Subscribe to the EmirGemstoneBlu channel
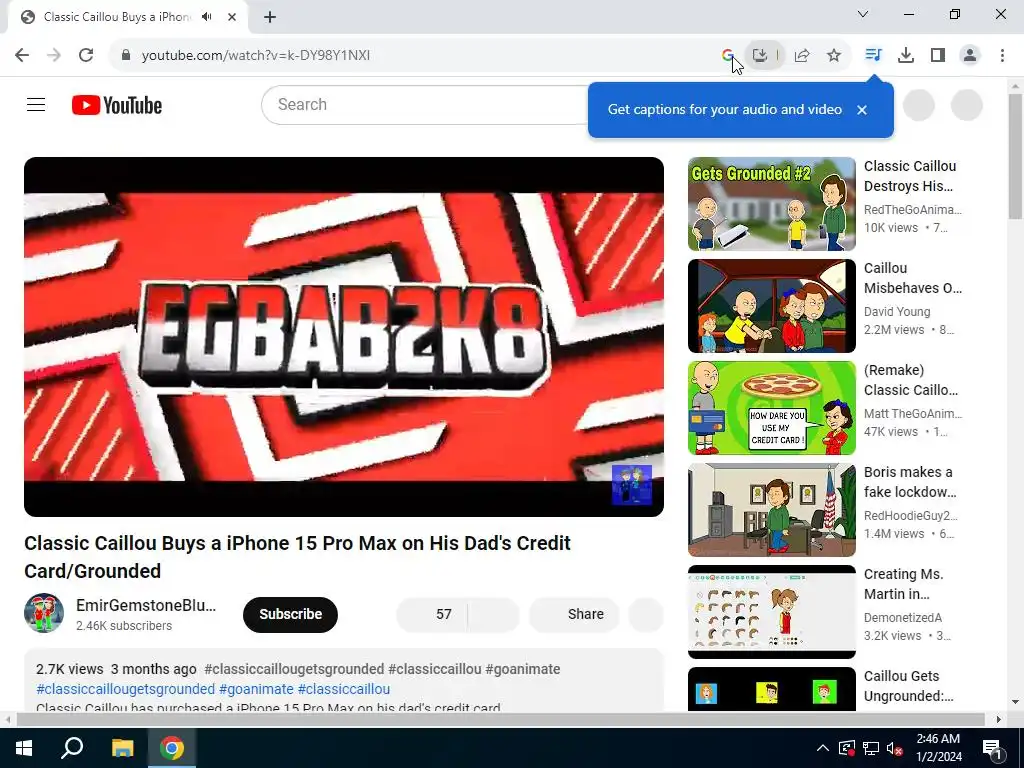Viewport: 1024px width, 768px height. point(291,615)
